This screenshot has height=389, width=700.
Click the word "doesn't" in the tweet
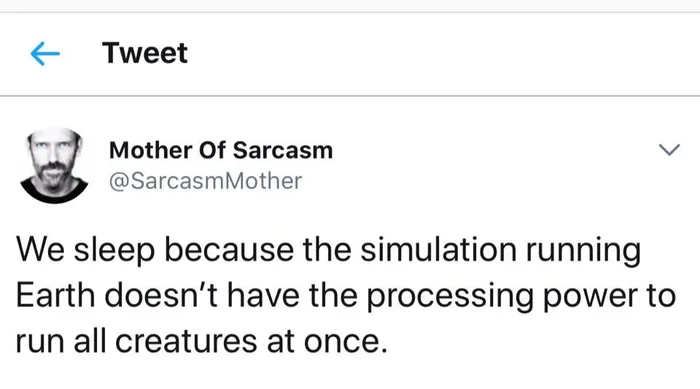pos(161,295)
